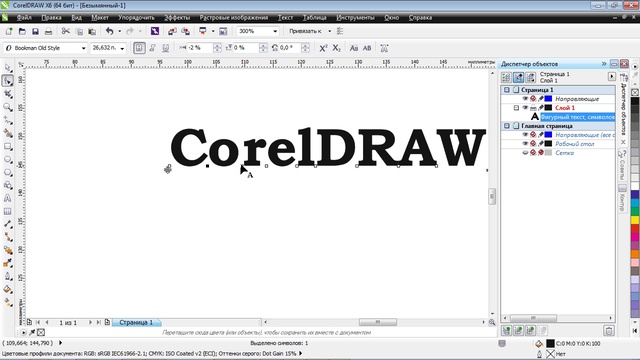Click the blue layer color of Направляющие
Image resolution: width=640 pixels, height=360 pixels.
[x=548, y=99]
